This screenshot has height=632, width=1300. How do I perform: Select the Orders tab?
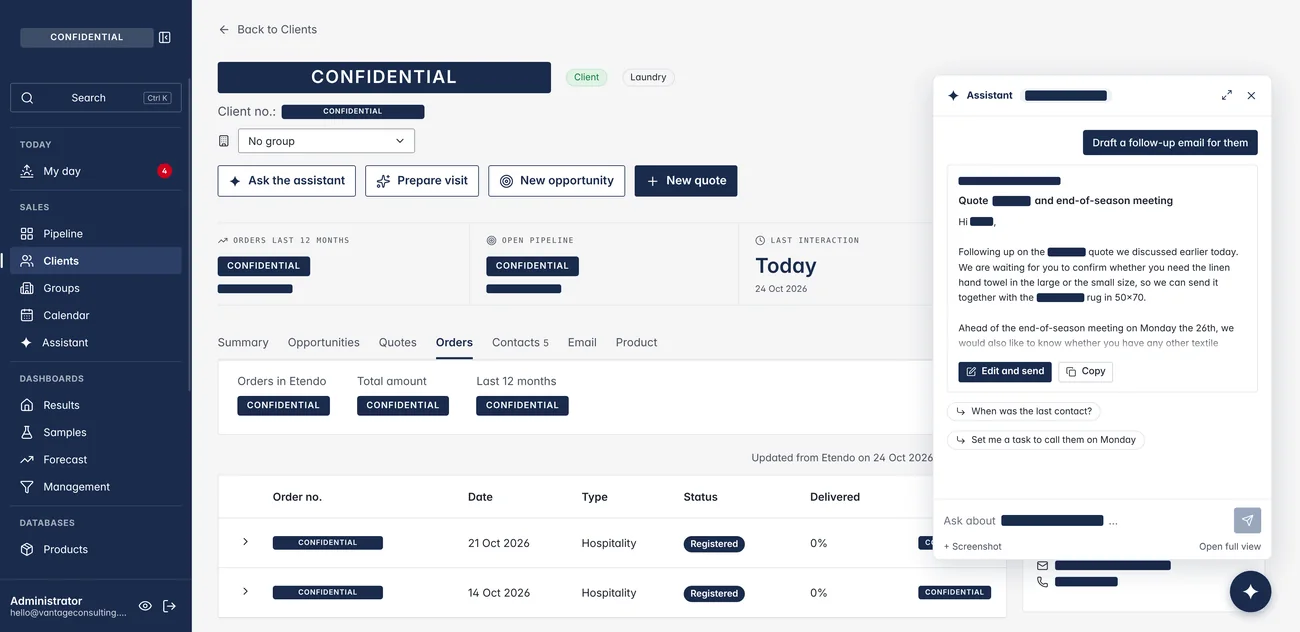(x=454, y=342)
